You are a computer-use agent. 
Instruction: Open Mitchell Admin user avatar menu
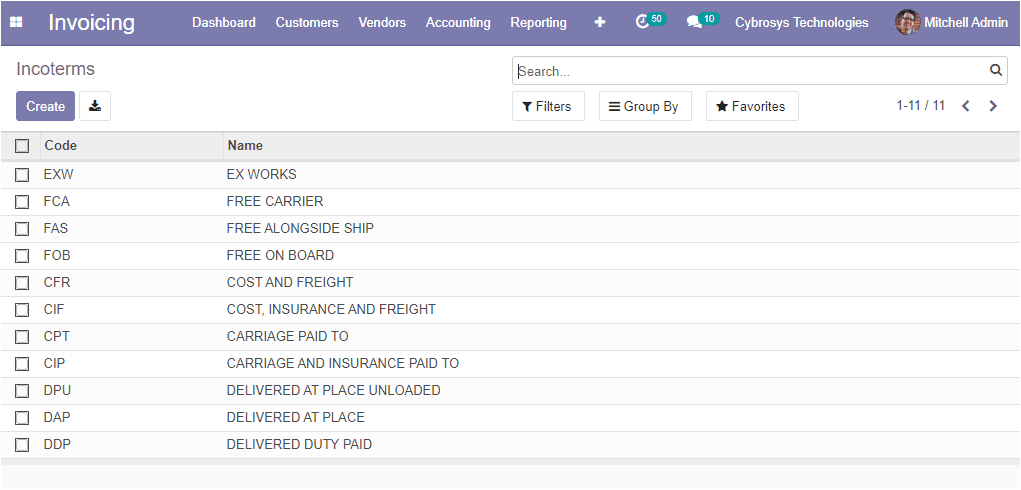pos(951,22)
